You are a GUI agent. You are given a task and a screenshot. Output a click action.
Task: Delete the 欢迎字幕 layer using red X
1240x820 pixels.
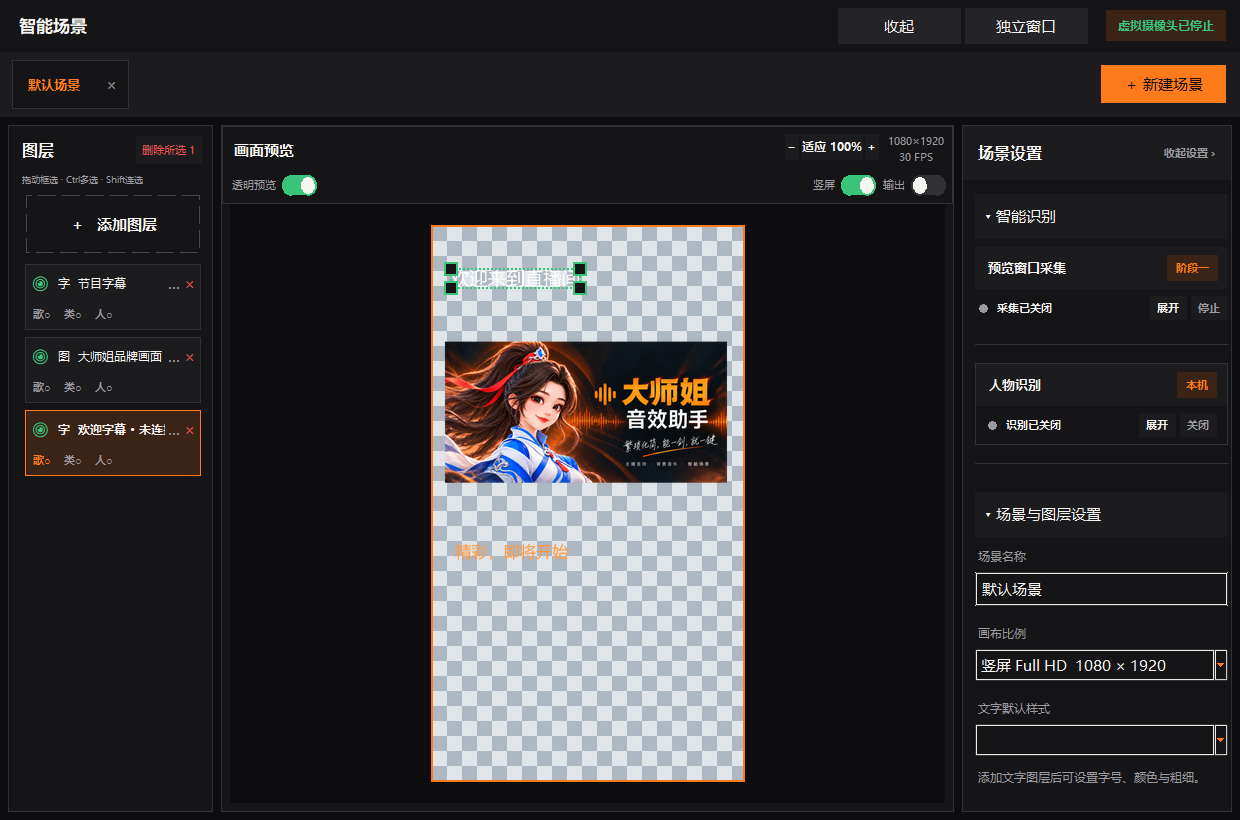tap(190, 431)
